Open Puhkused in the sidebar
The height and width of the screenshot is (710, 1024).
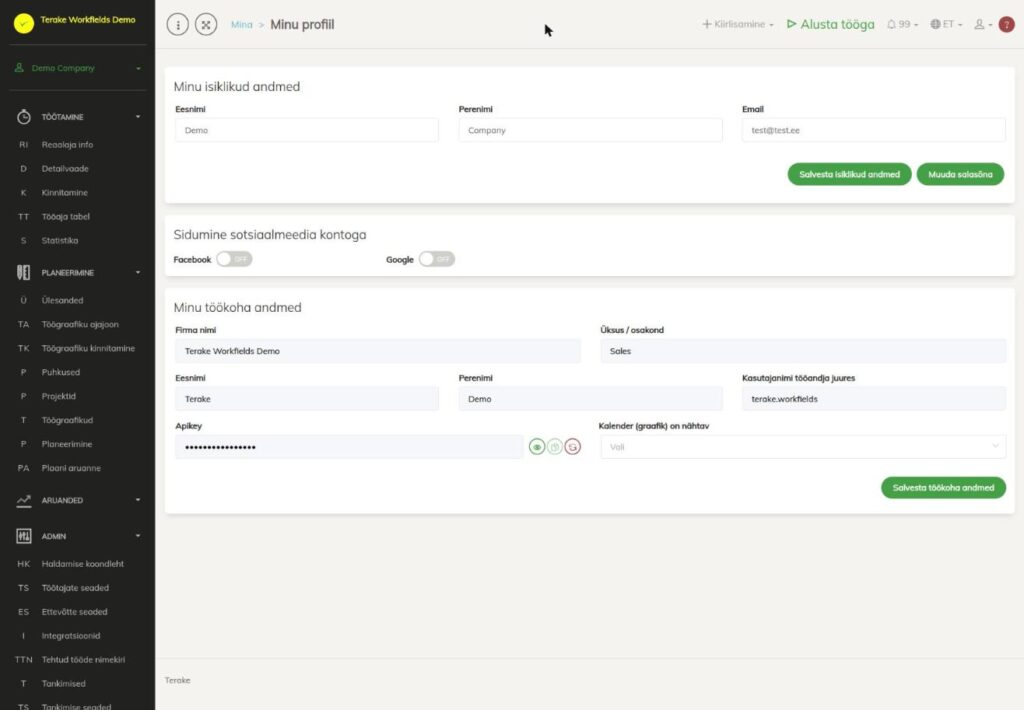[x=61, y=372]
